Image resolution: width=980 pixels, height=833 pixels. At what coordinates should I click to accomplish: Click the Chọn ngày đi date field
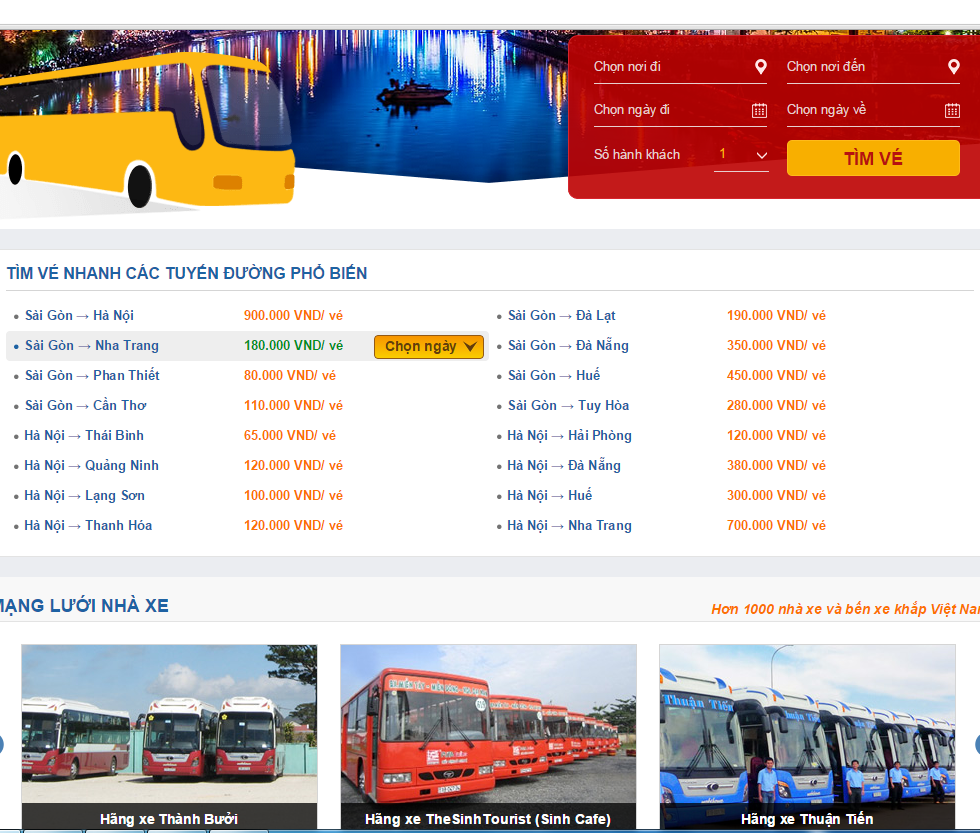[x=668, y=110]
